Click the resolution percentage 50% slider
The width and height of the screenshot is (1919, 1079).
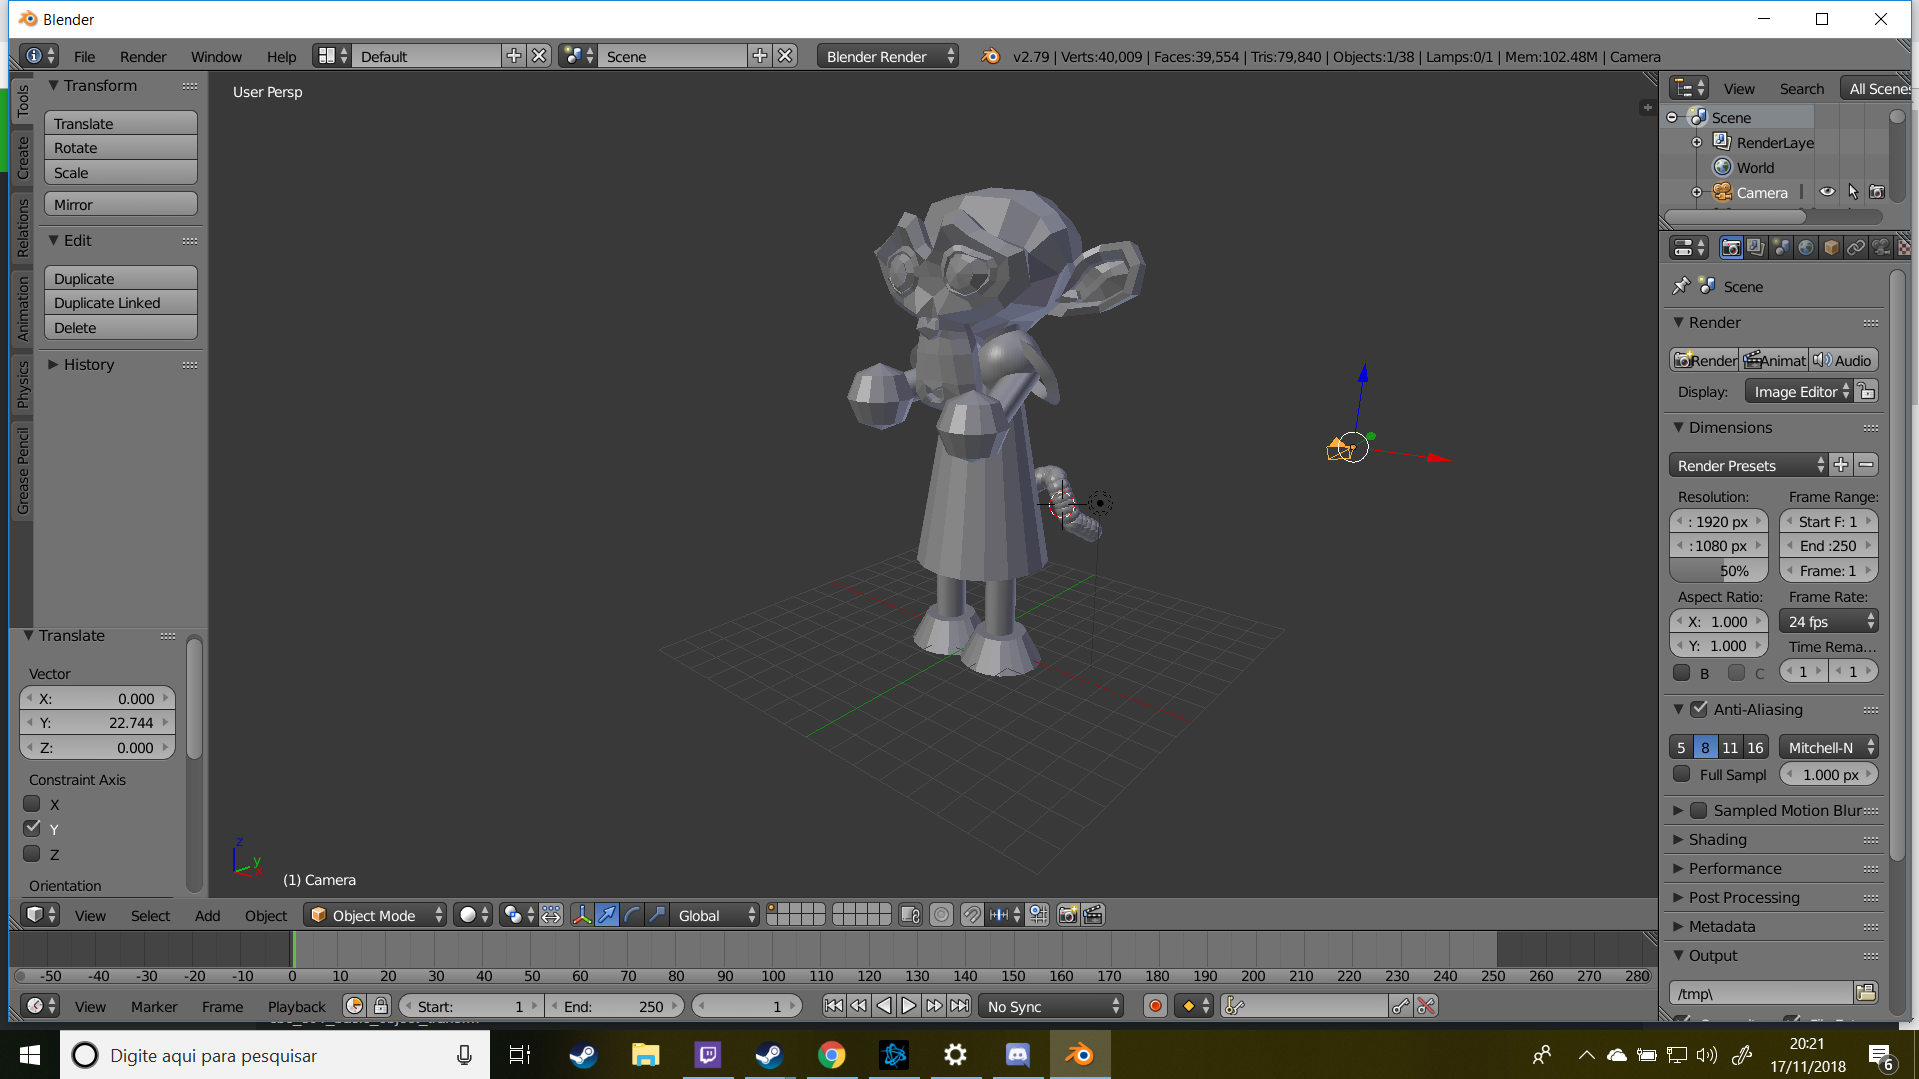1718,571
